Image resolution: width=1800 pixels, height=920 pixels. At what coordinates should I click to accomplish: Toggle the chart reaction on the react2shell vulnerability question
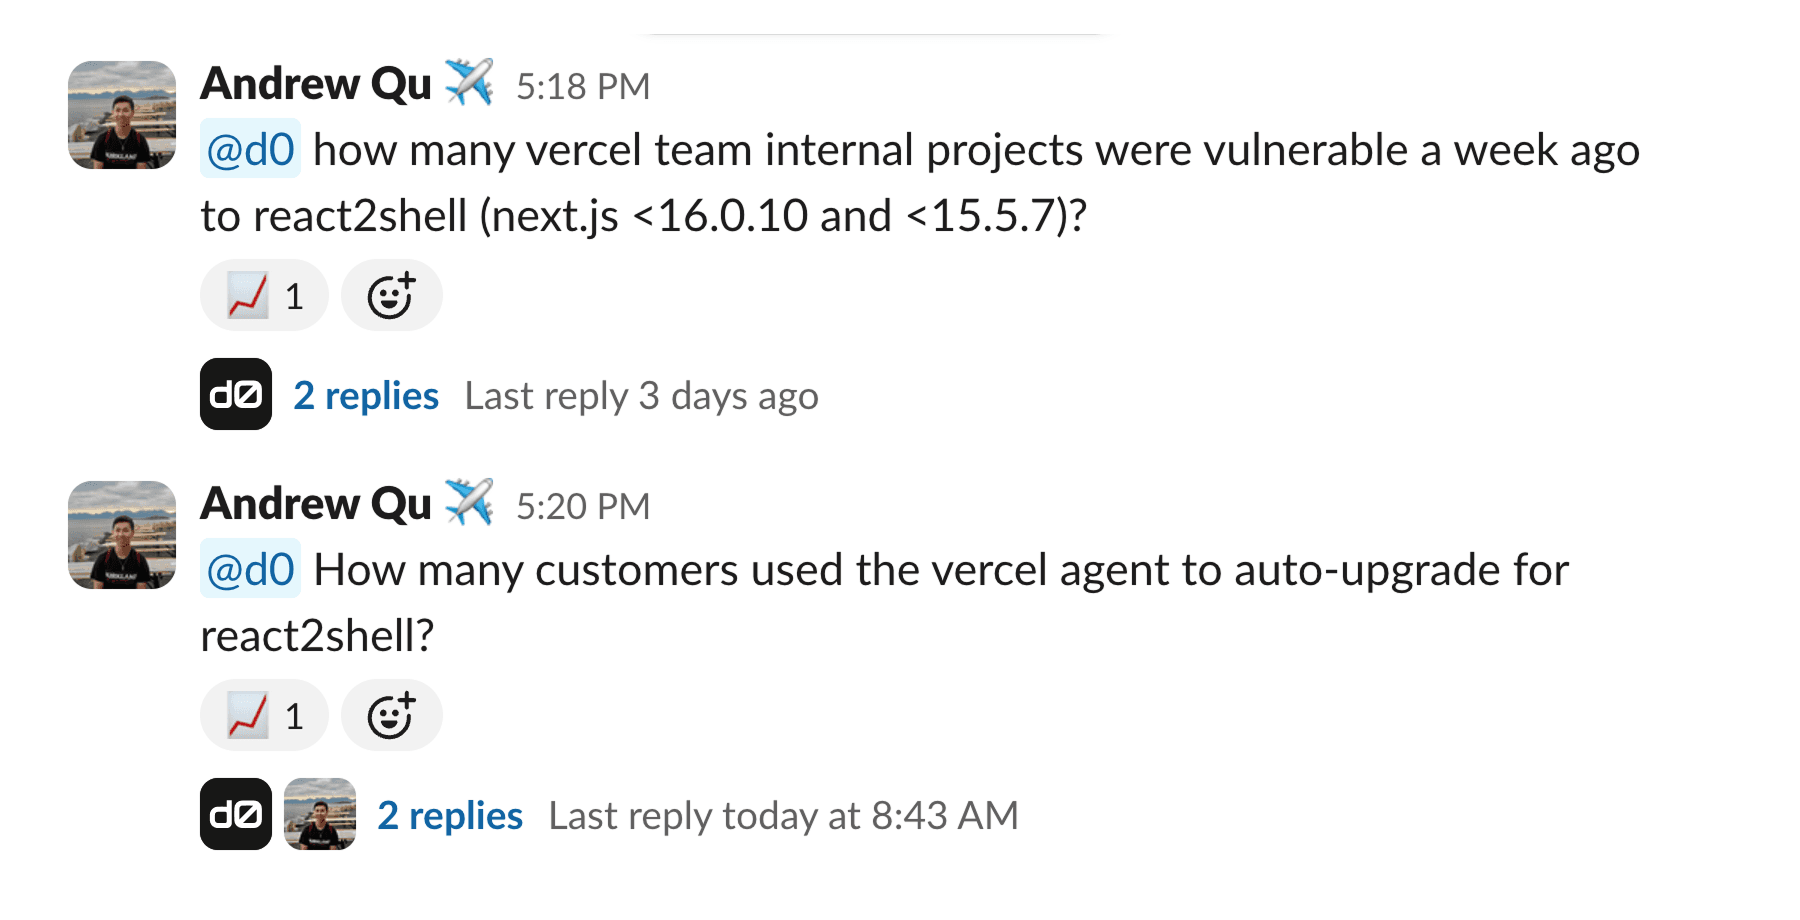263,294
